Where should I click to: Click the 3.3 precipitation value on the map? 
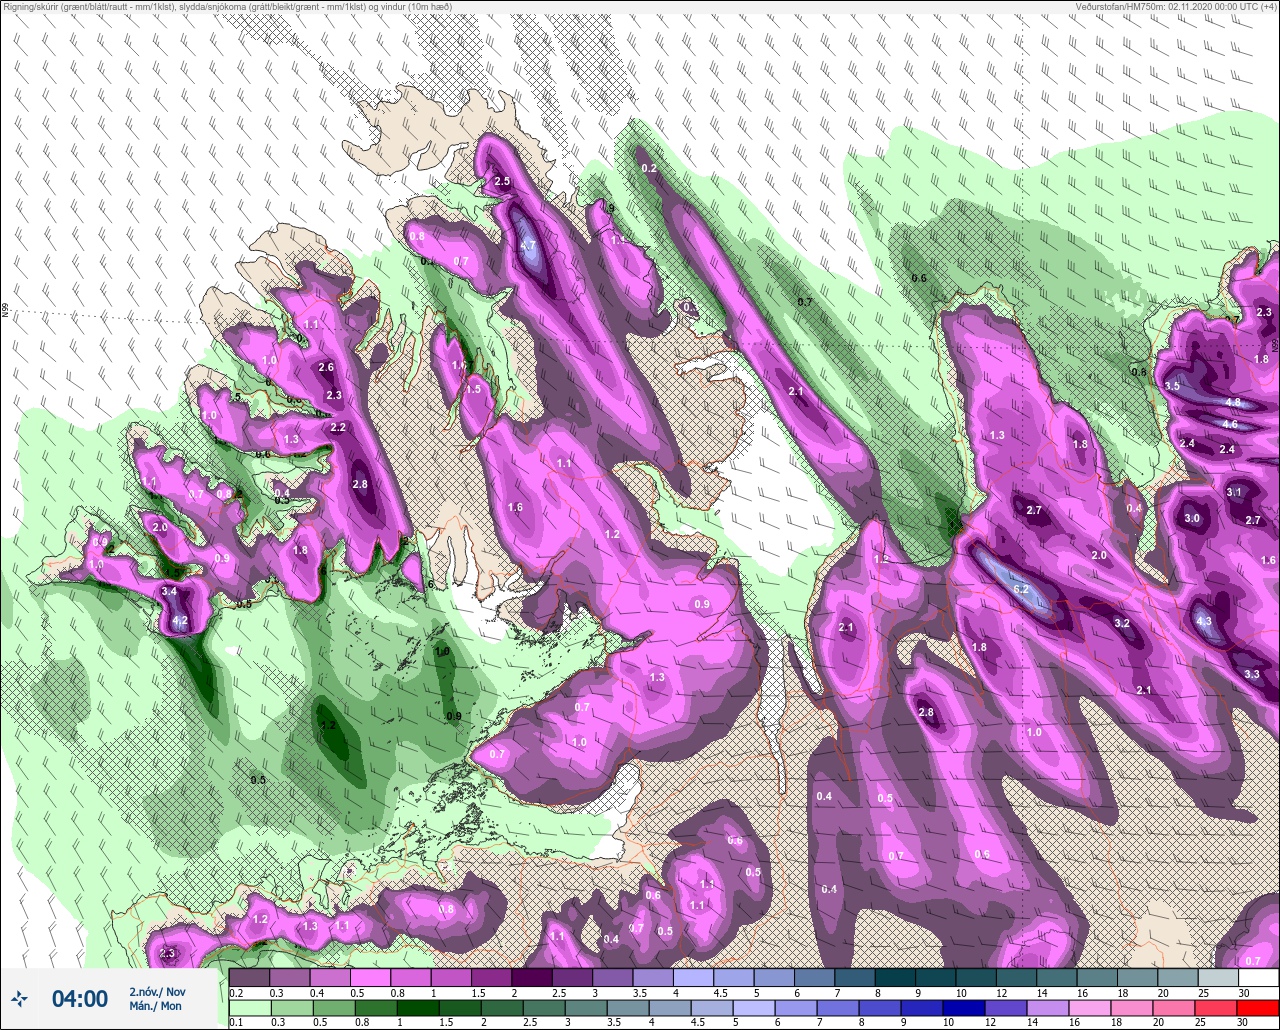1252,674
